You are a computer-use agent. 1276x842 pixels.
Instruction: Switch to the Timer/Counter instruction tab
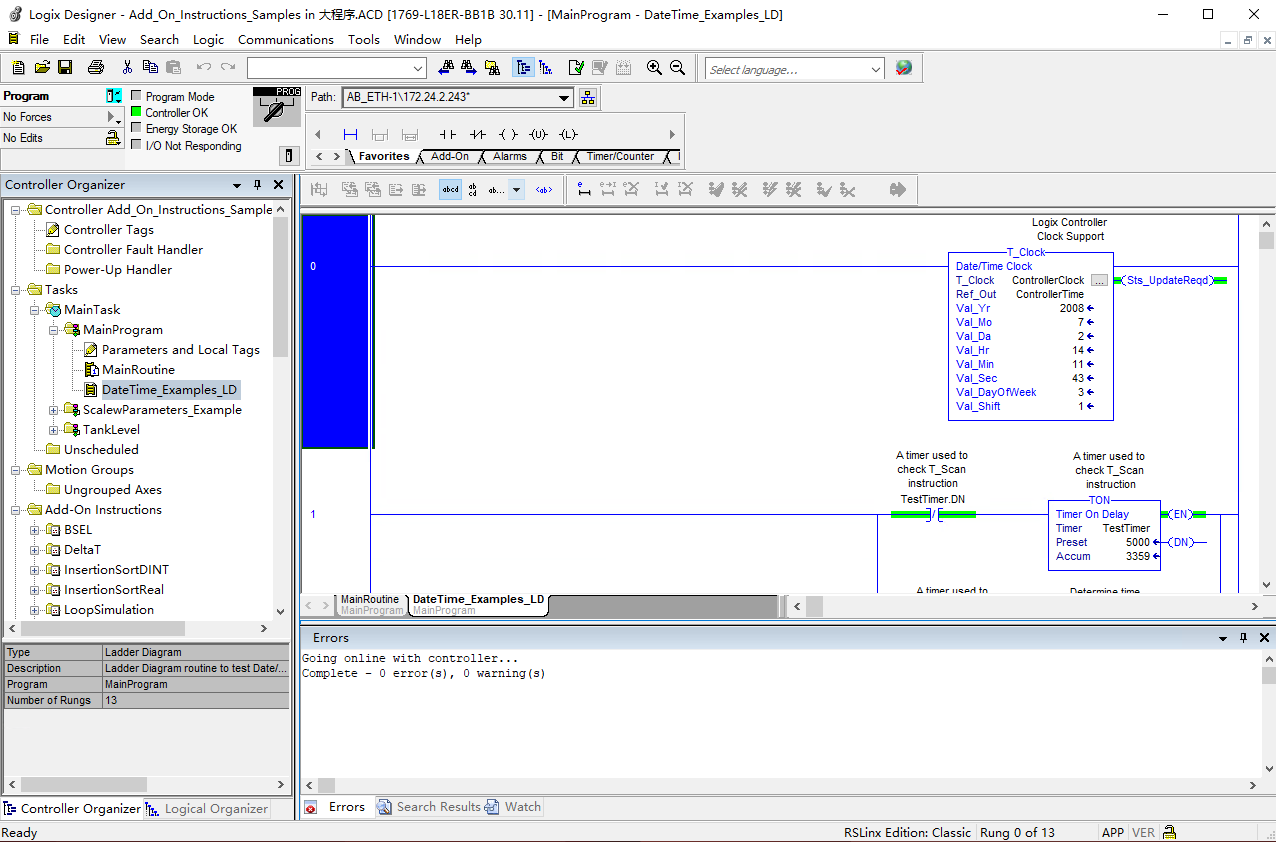tap(620, 156)
